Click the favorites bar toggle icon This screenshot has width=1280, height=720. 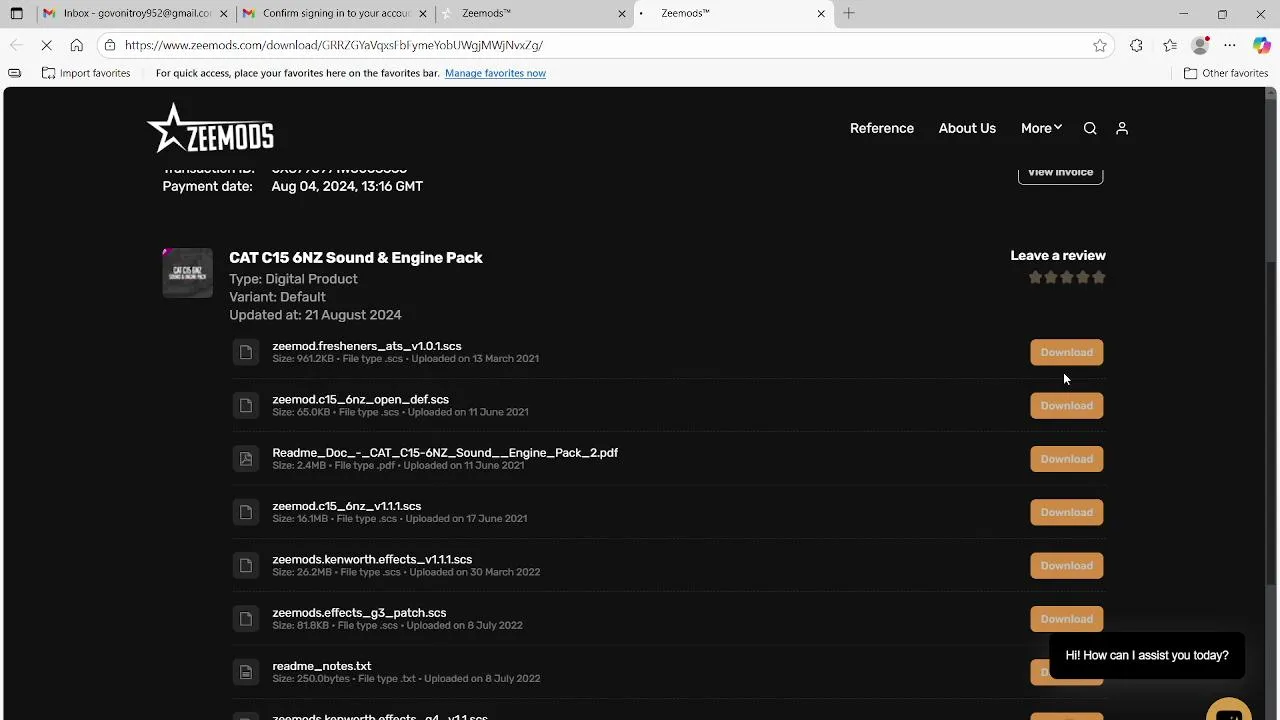coord(14,73)
